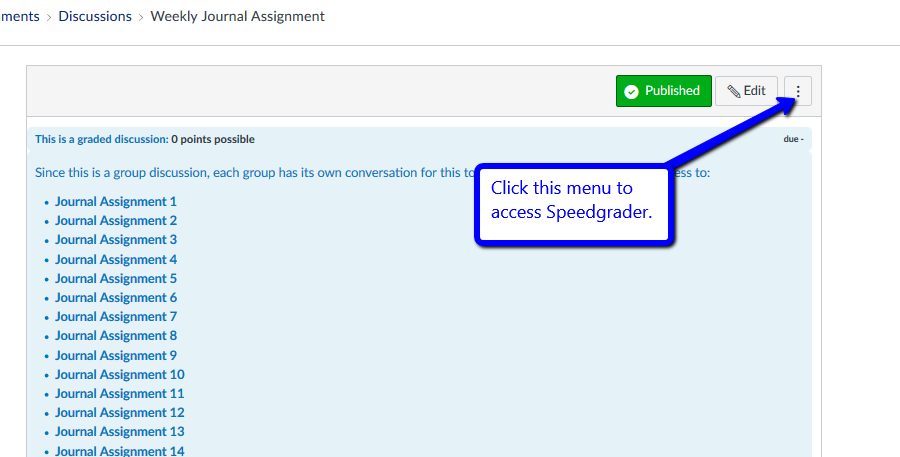Image resolution: width=900 pixels, height=457 pixels.
Task: Open the Journal Assignment 10 group
Action: [119, 375]
